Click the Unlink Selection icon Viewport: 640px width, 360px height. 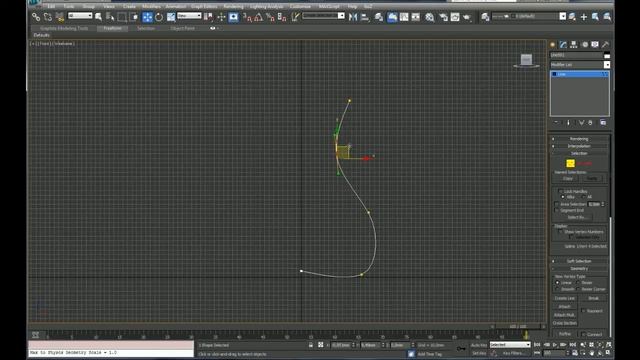pyautogui.click(x=48, y=17)
